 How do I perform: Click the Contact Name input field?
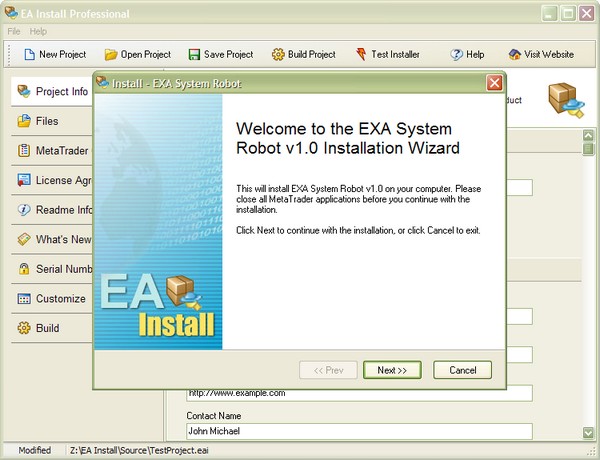(359, 431)
